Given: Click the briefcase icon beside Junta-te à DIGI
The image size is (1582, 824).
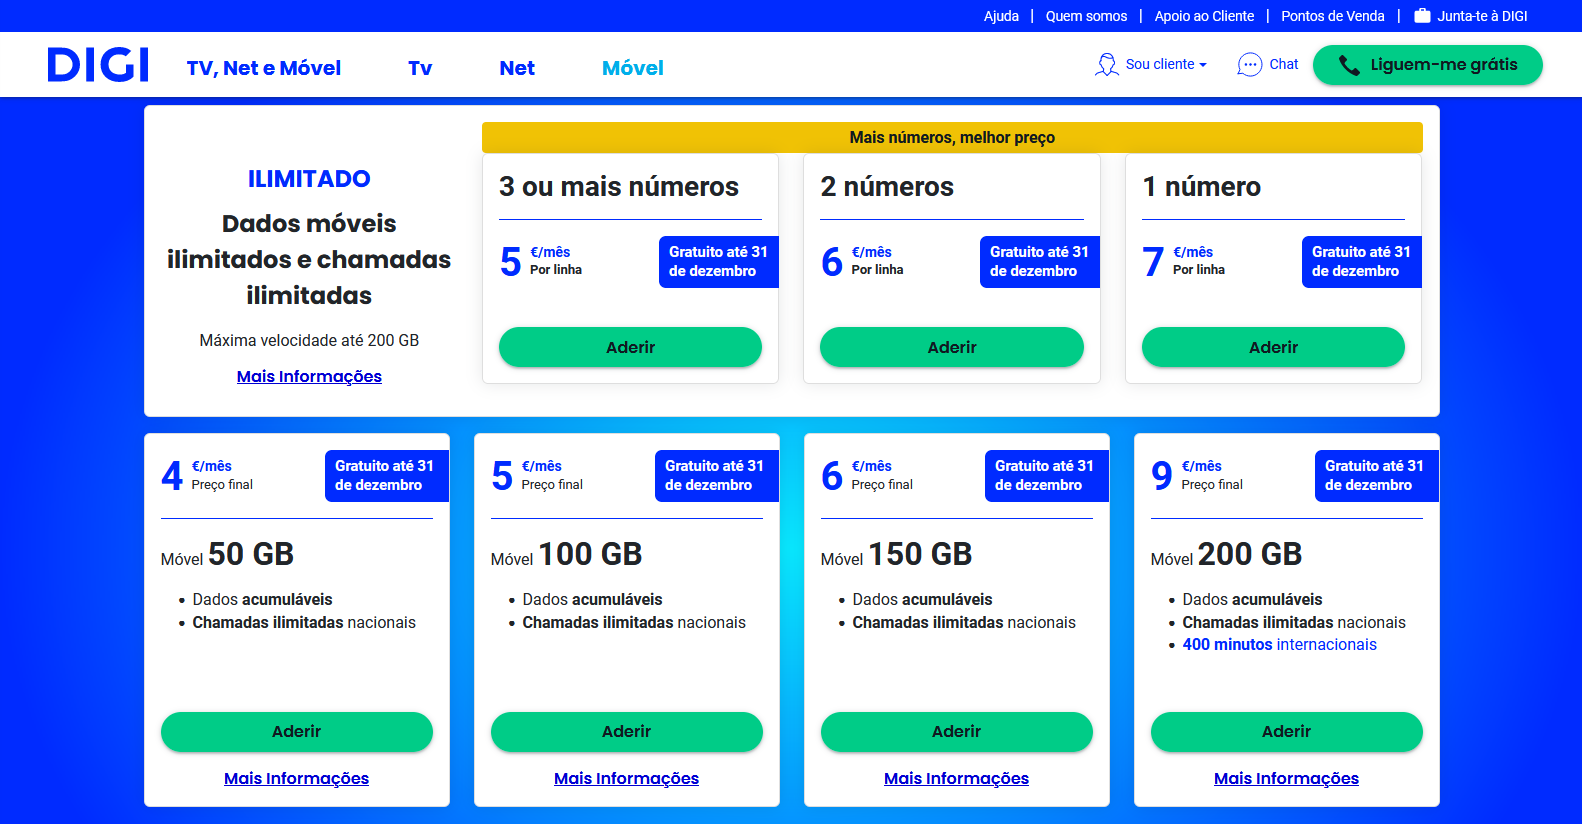Looking at the screenshot, I should 1422,16.
